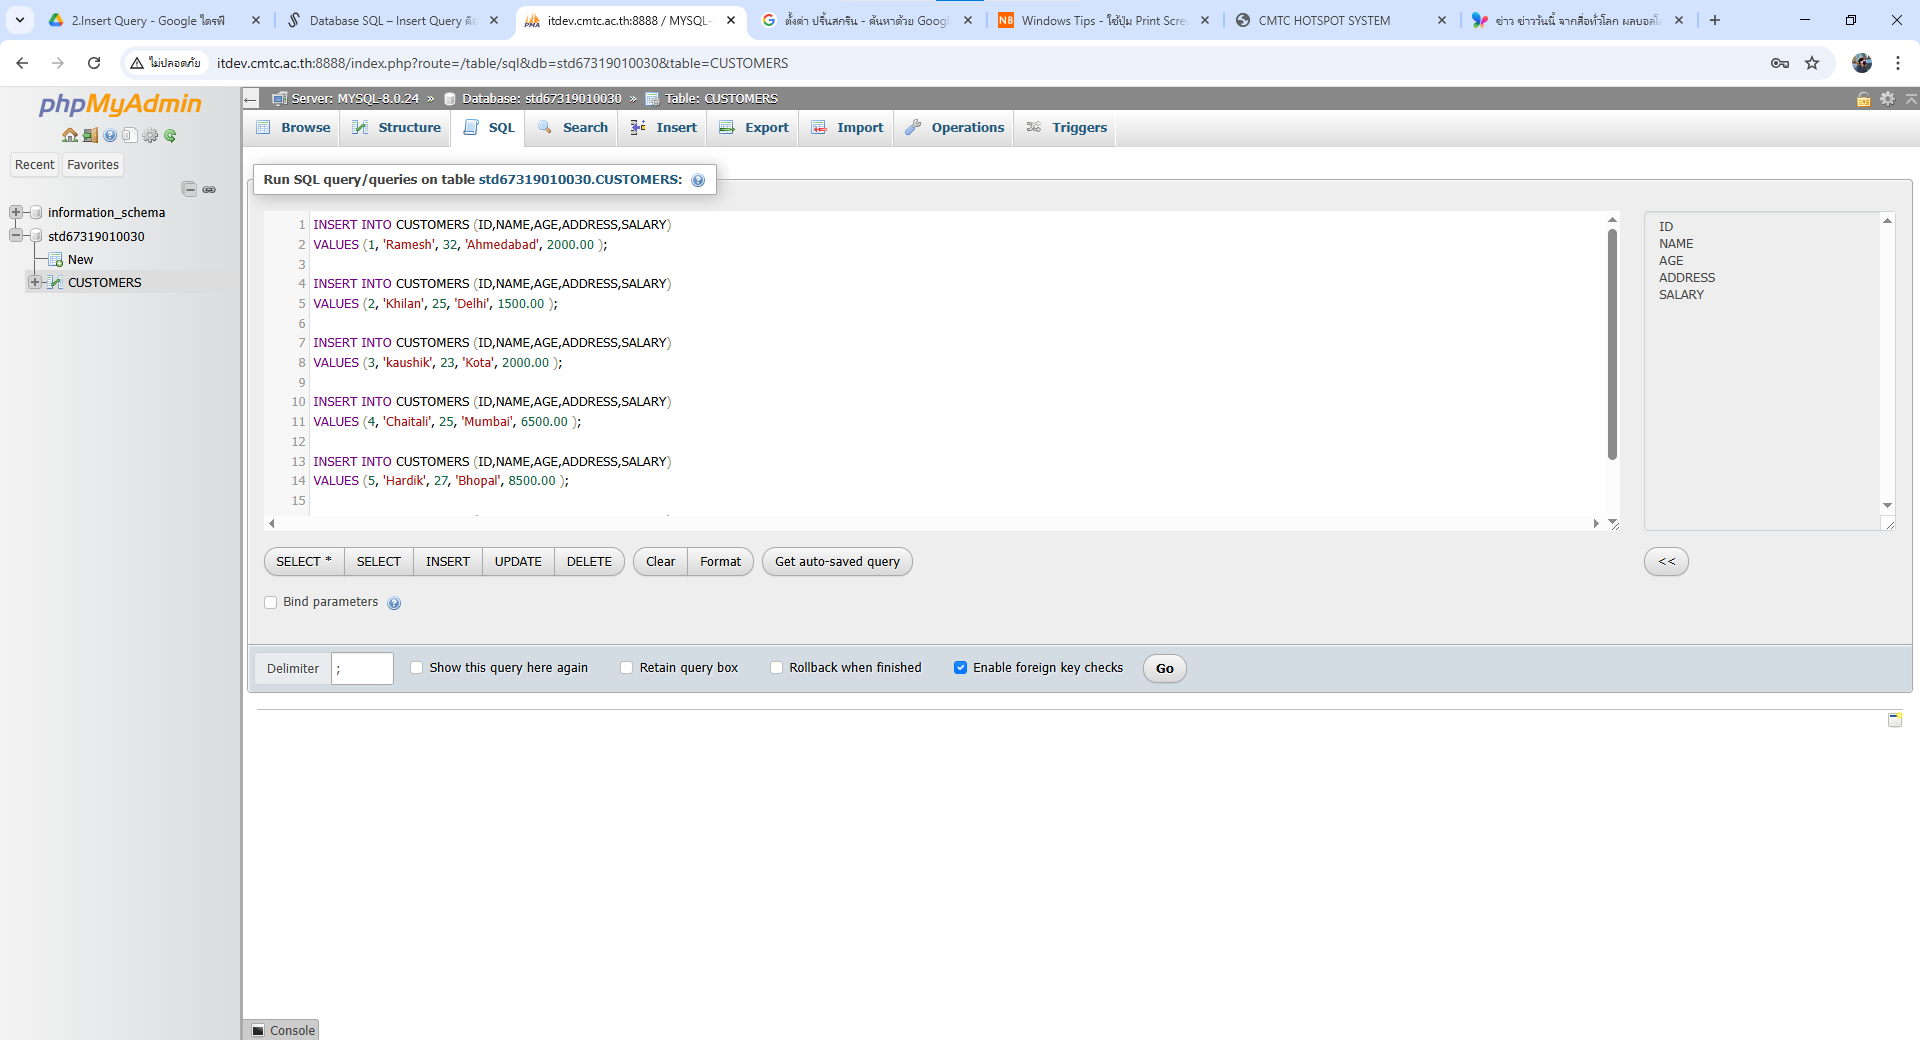Viewport: 1920px width, 1040px height.
Task: Switch to the Structure tab
Action: (x=397, y=127)
